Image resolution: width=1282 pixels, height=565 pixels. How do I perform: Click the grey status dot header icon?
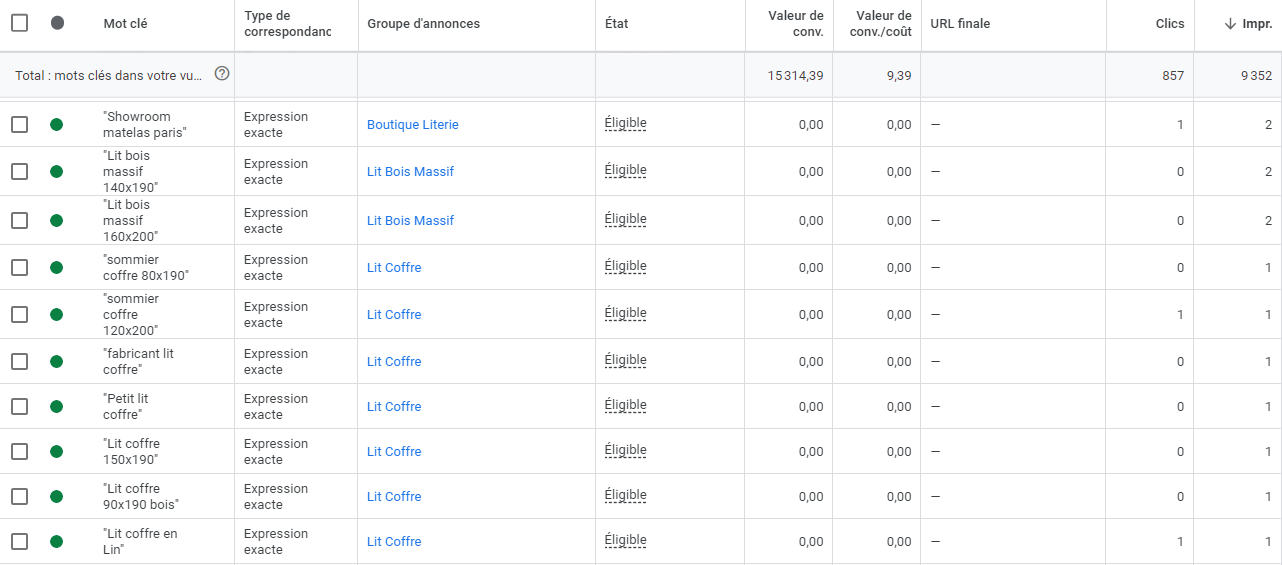click(57, 23)
